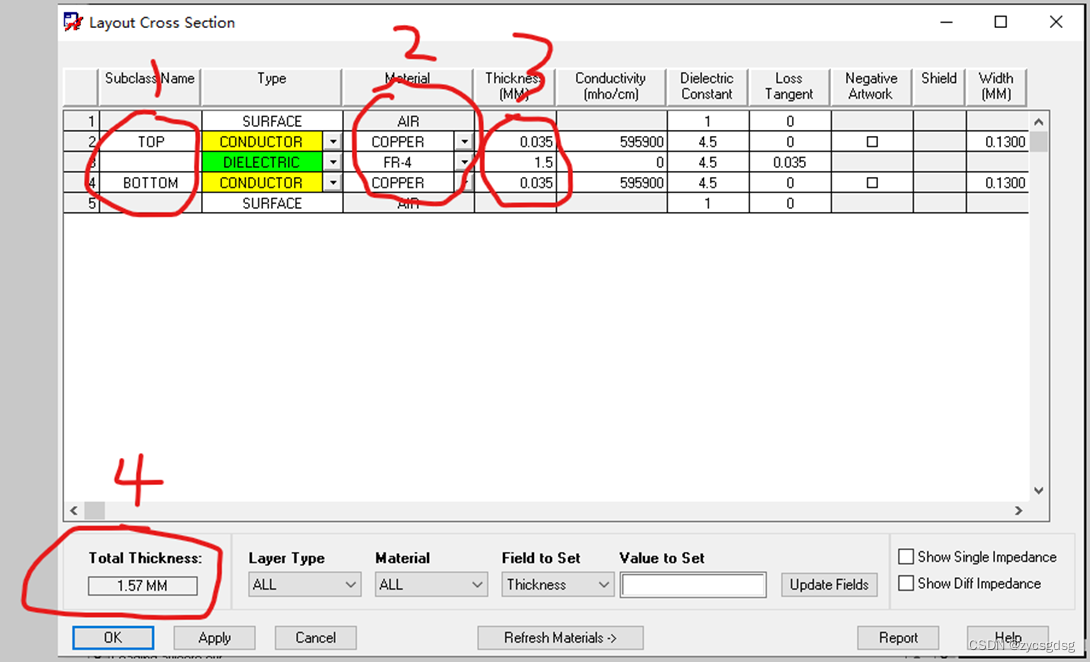Click the Apply button
1090x662 pixels.
[x=214, y=638]
